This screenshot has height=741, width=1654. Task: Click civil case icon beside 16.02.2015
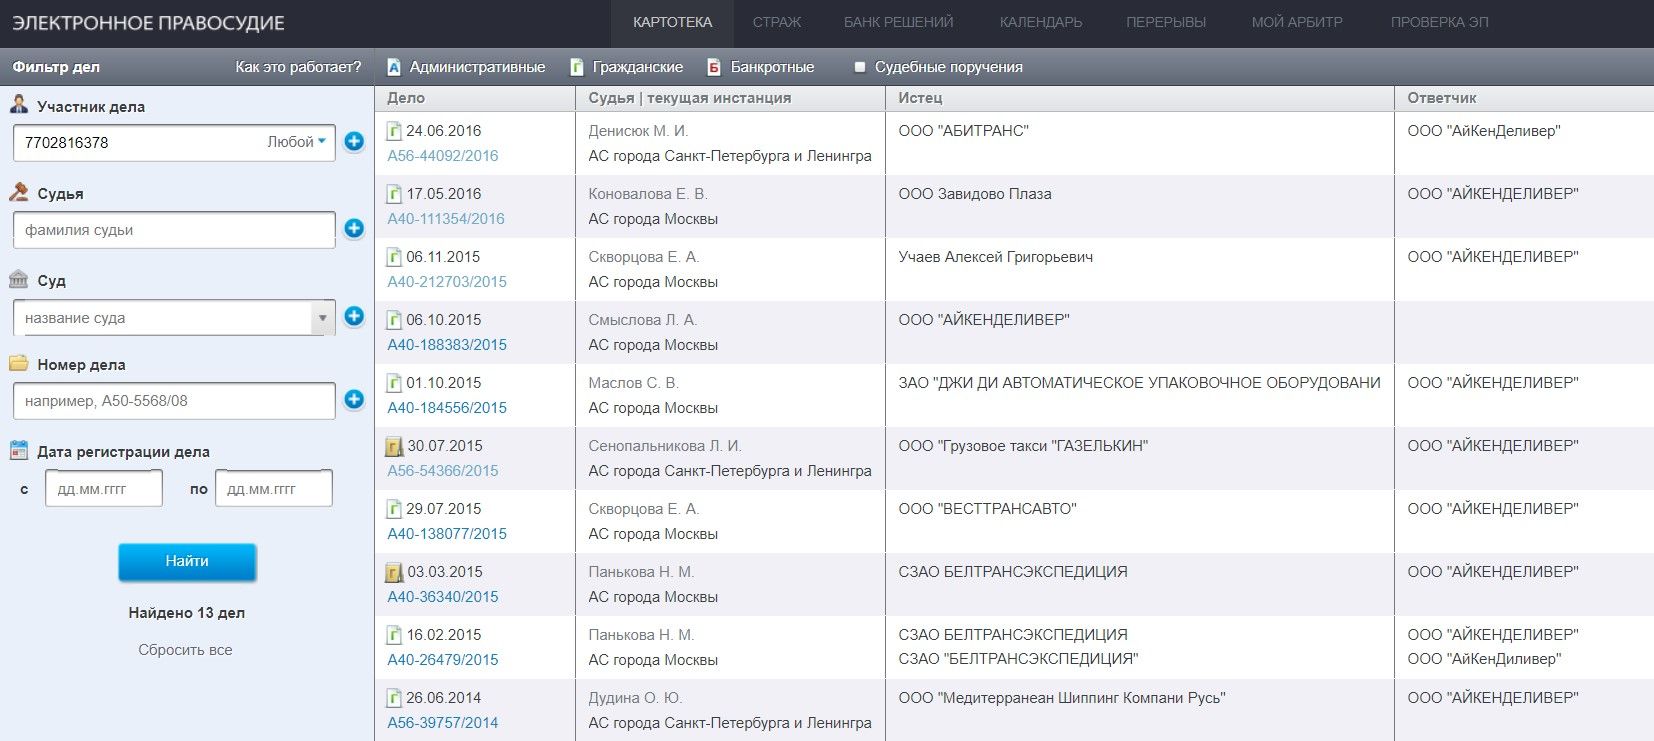[394, 635]
